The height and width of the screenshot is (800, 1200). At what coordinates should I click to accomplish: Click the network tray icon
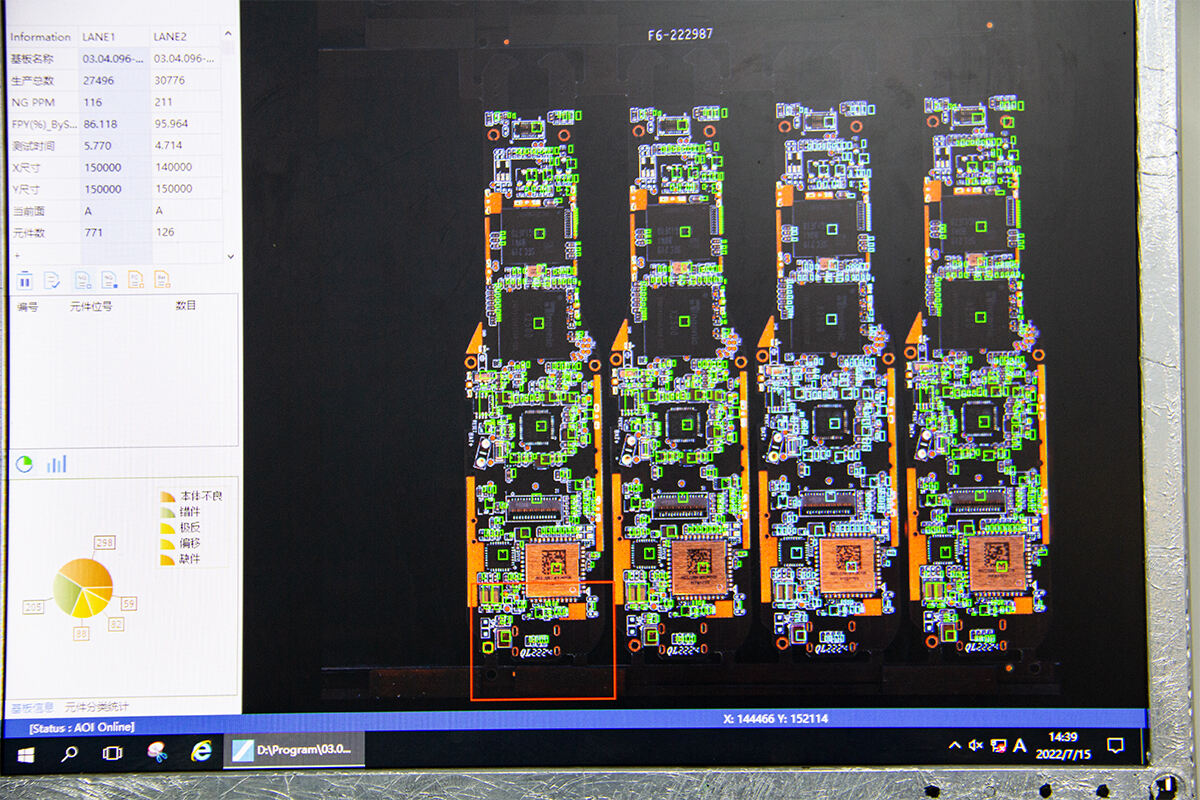click(998, 745)
